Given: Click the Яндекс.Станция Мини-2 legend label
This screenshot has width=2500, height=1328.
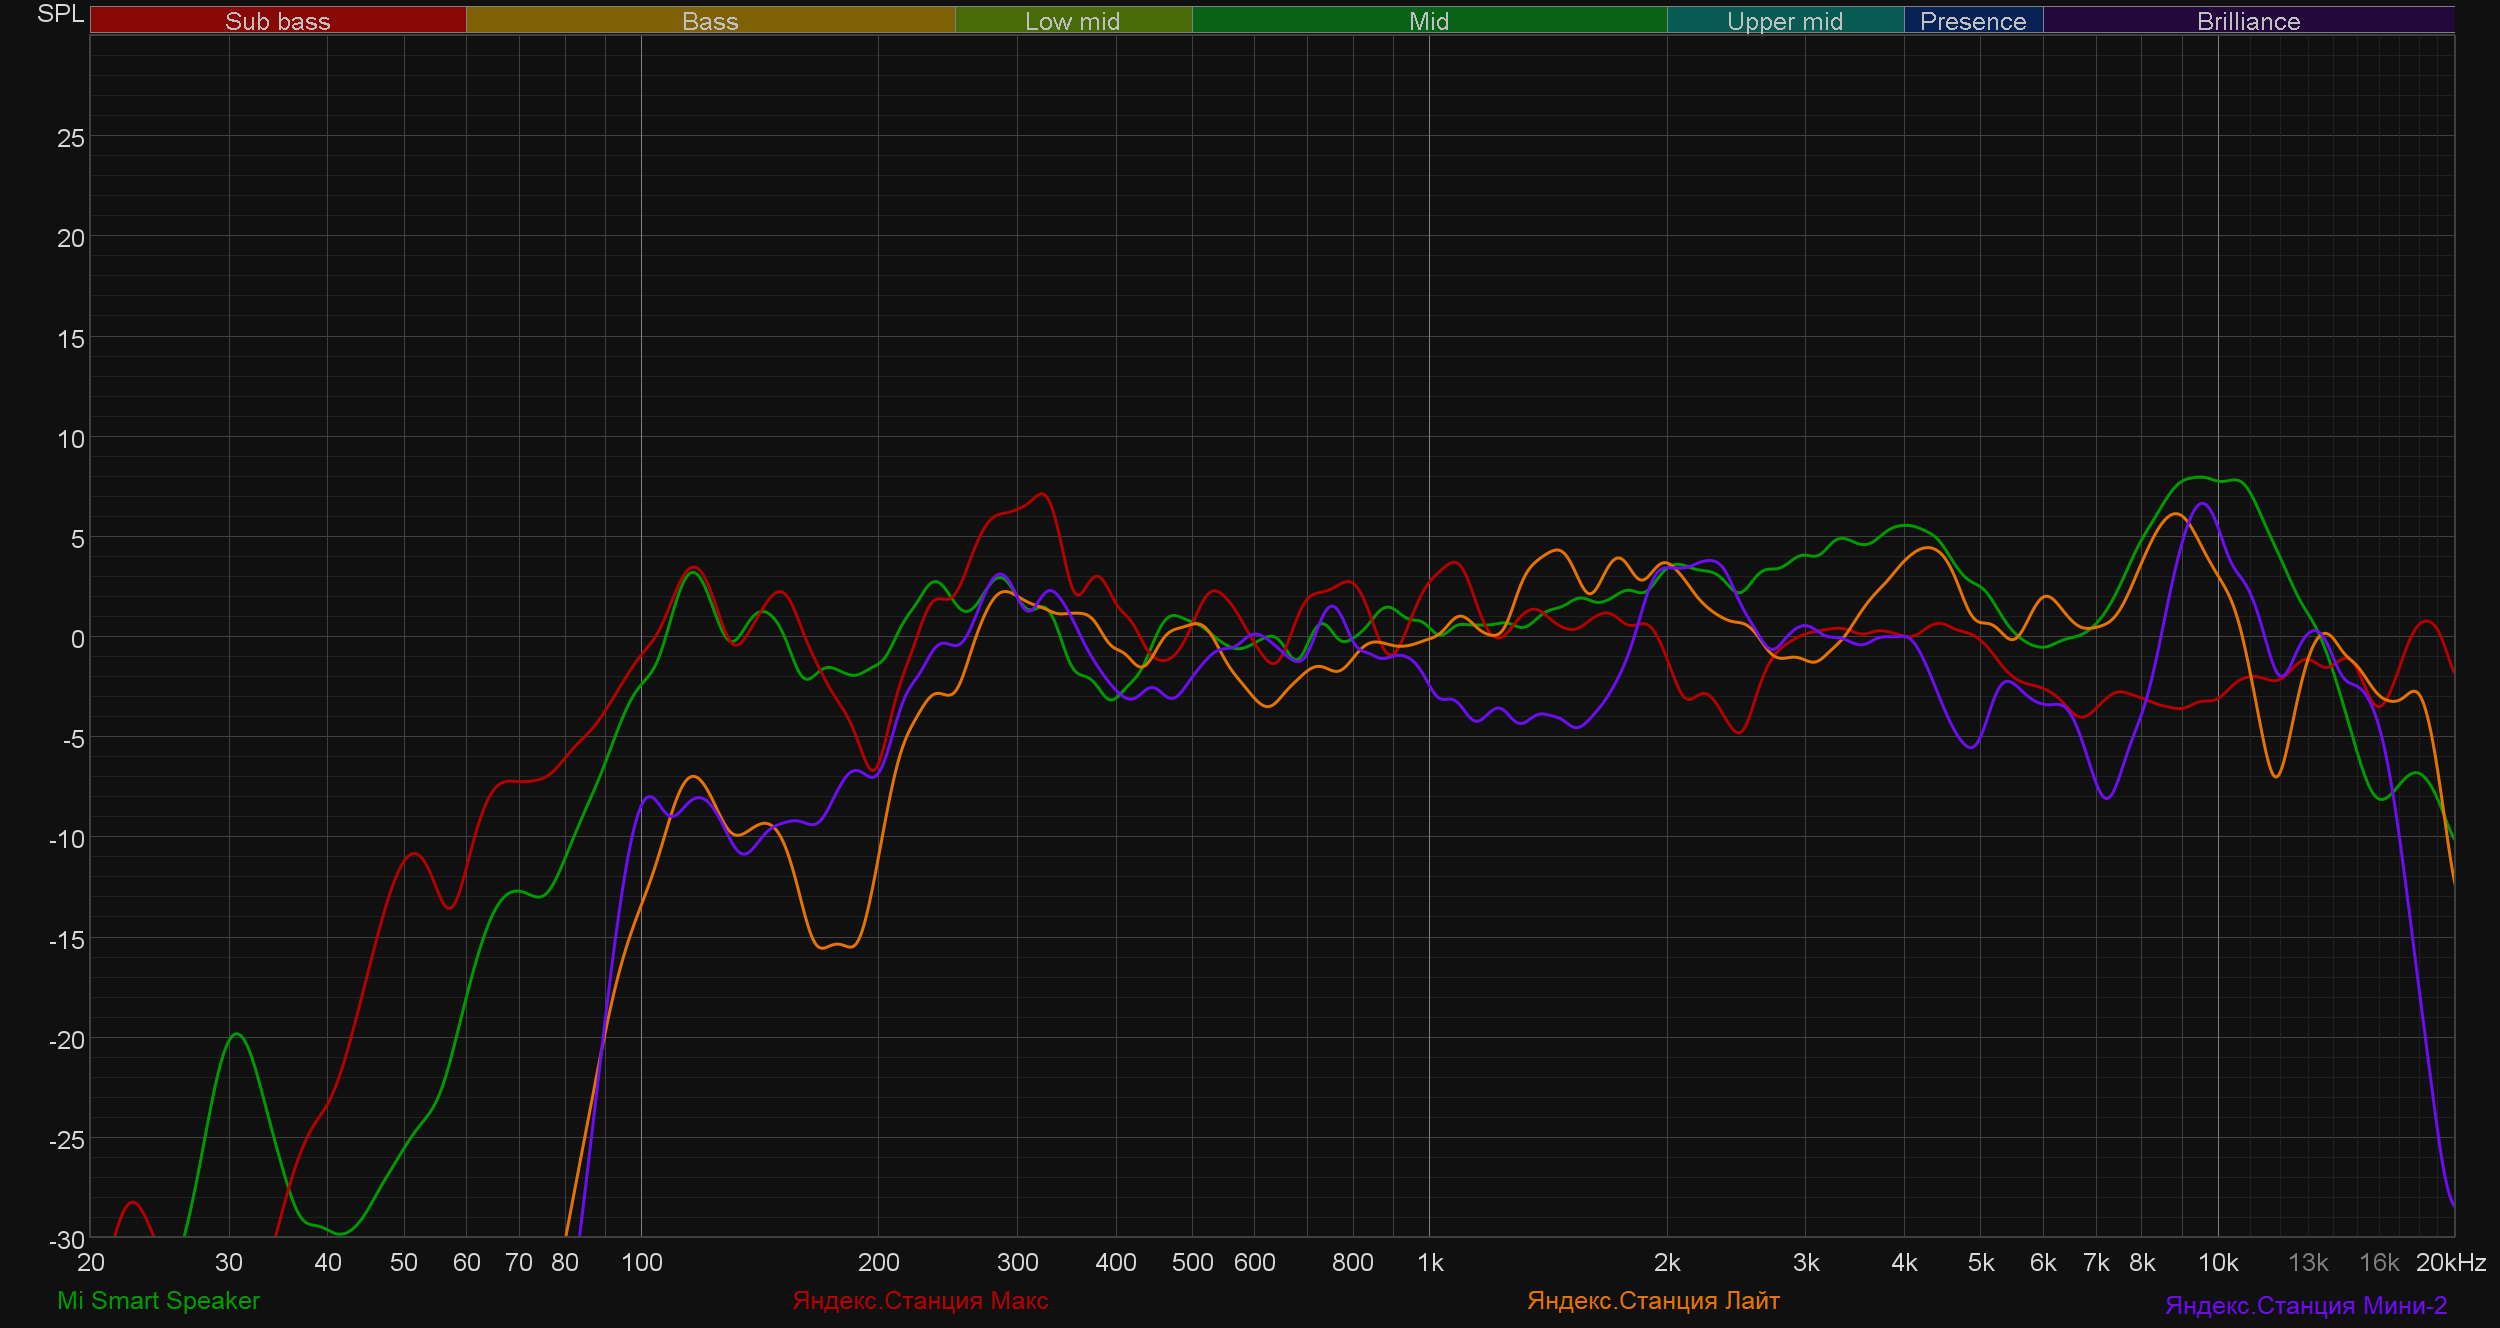Looking at the screenshot, I should click(x=2305, y=1305).
